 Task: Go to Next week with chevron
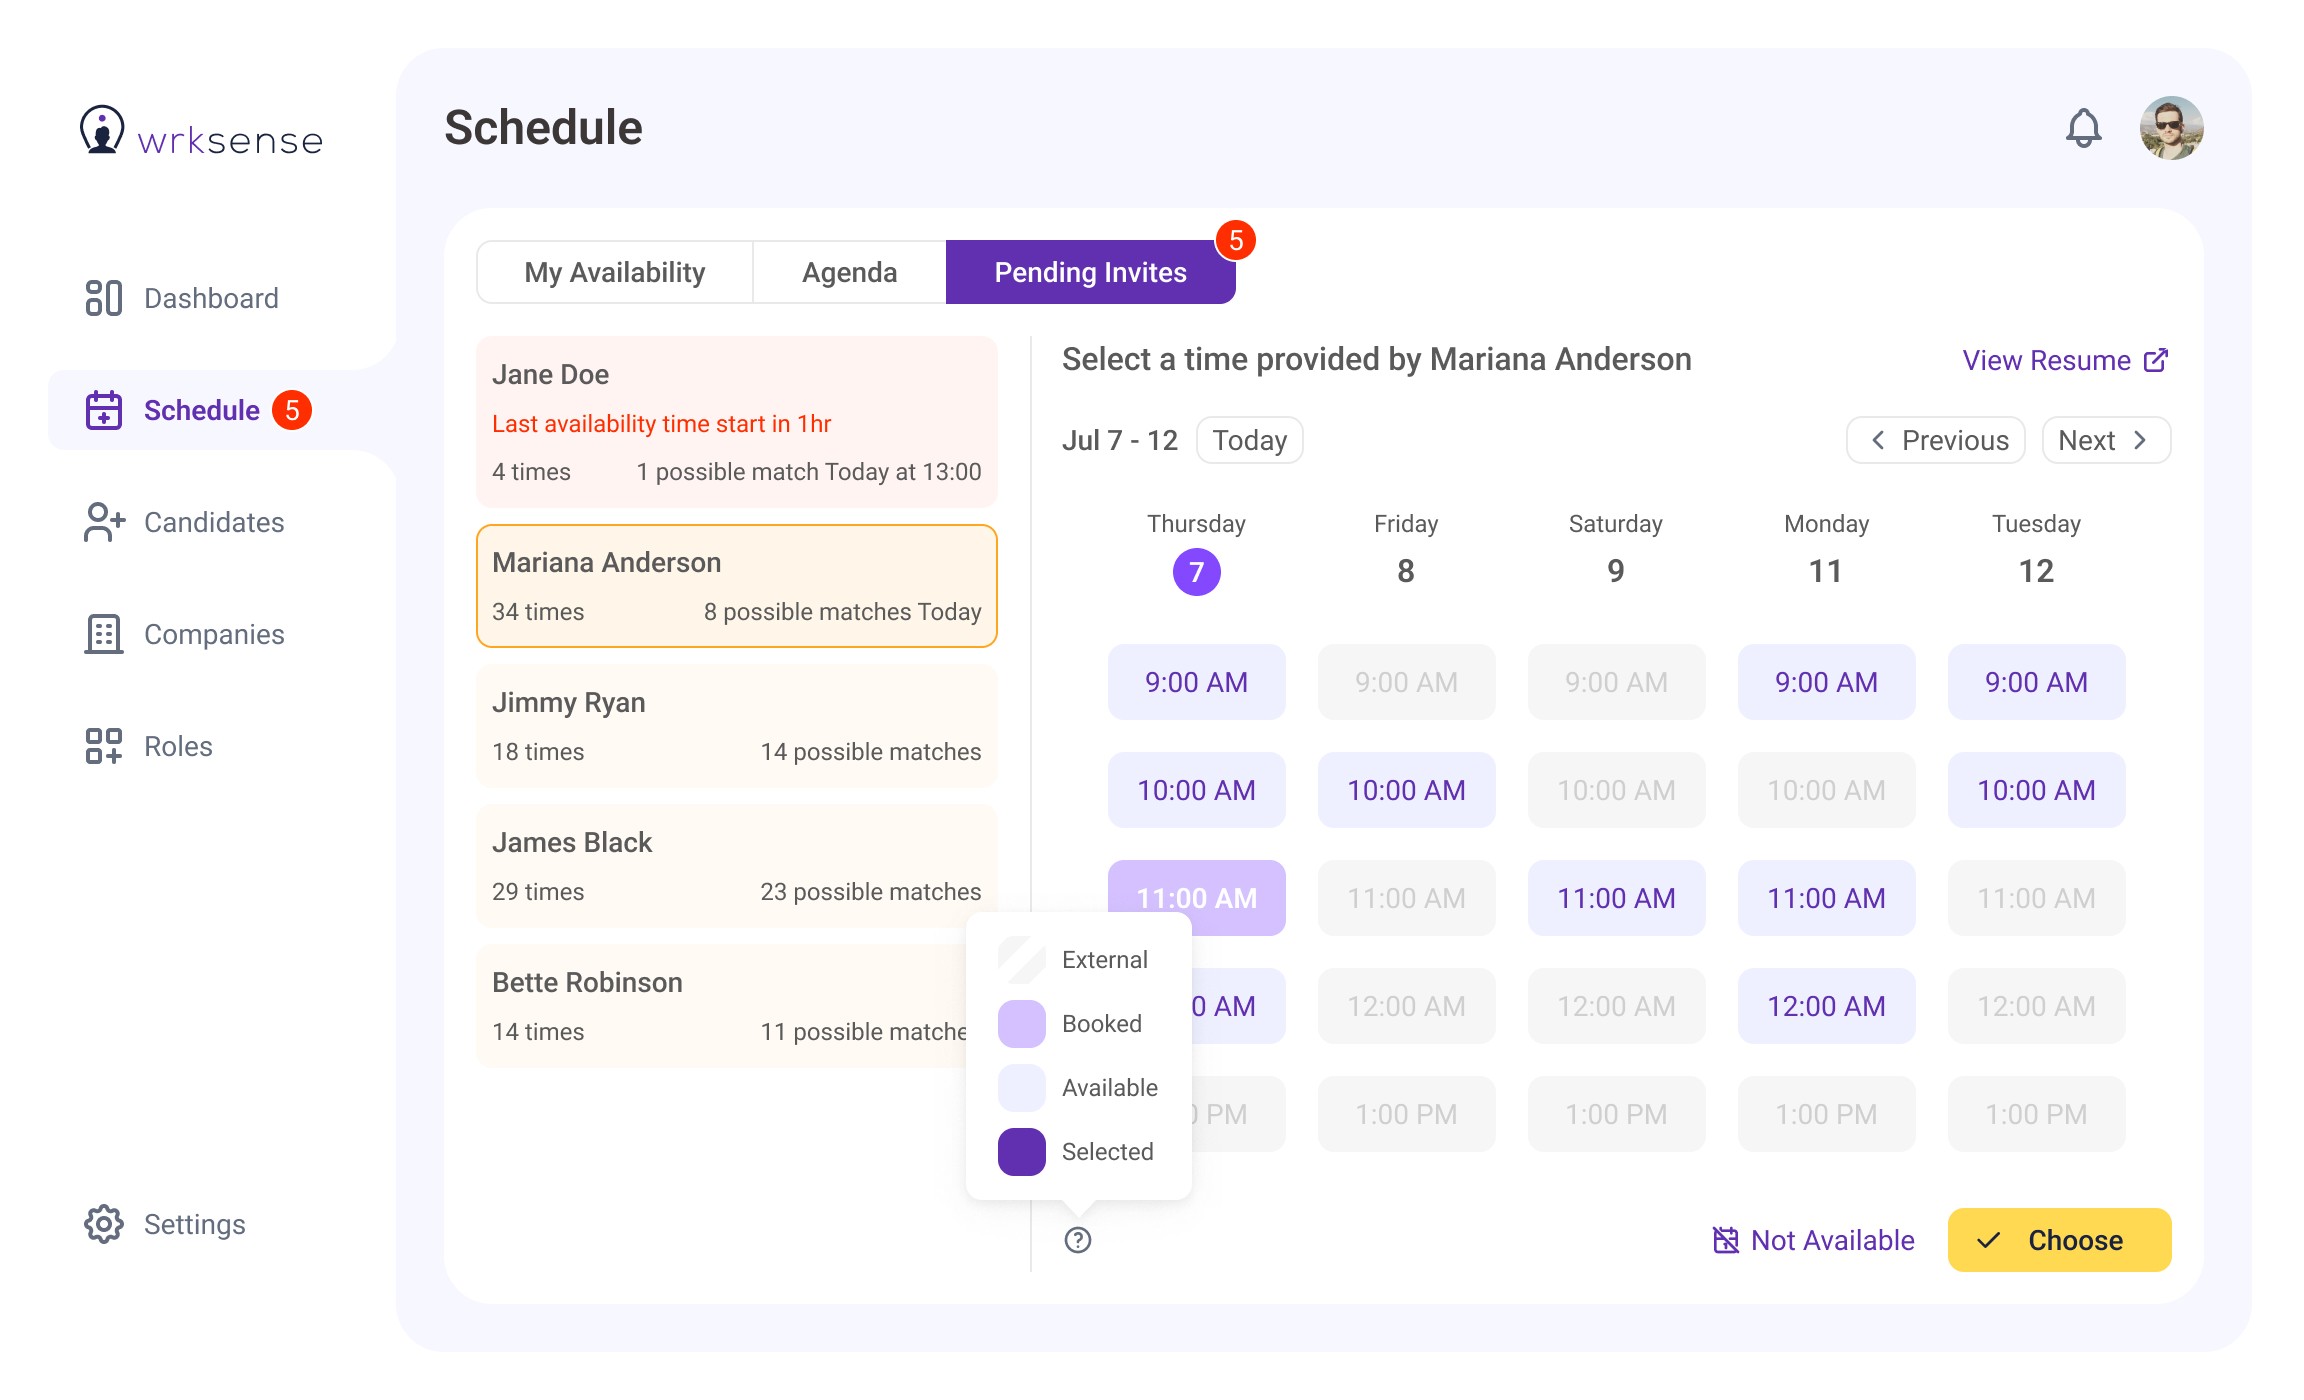tap(2105, 440)
